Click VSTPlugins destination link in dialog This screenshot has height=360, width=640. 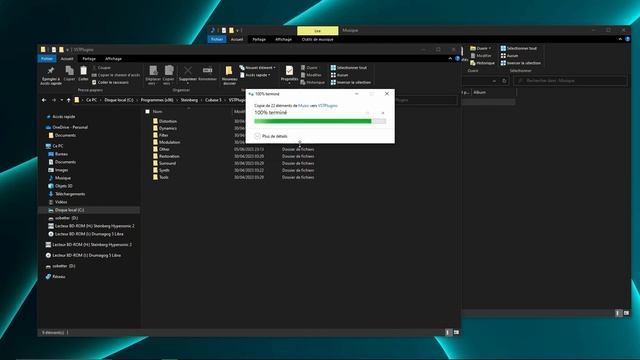coord(328,106)
